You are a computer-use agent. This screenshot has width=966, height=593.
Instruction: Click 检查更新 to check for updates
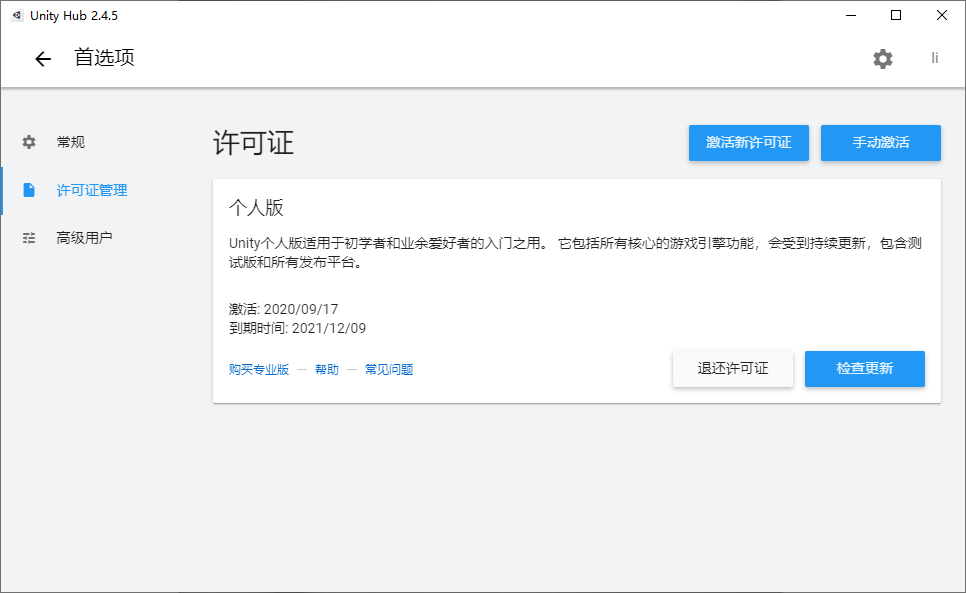tap(864, 369)
